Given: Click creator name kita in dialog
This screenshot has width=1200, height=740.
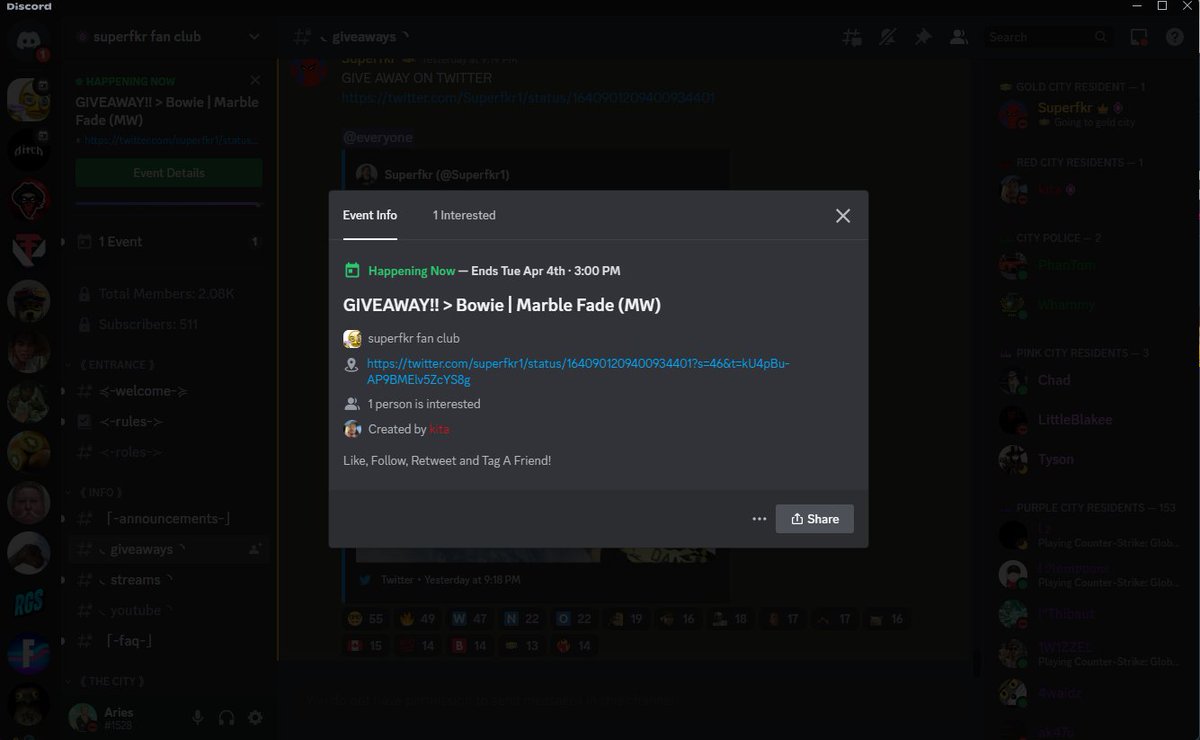Looking at the screenshot, I should click(x=439, y=429).
